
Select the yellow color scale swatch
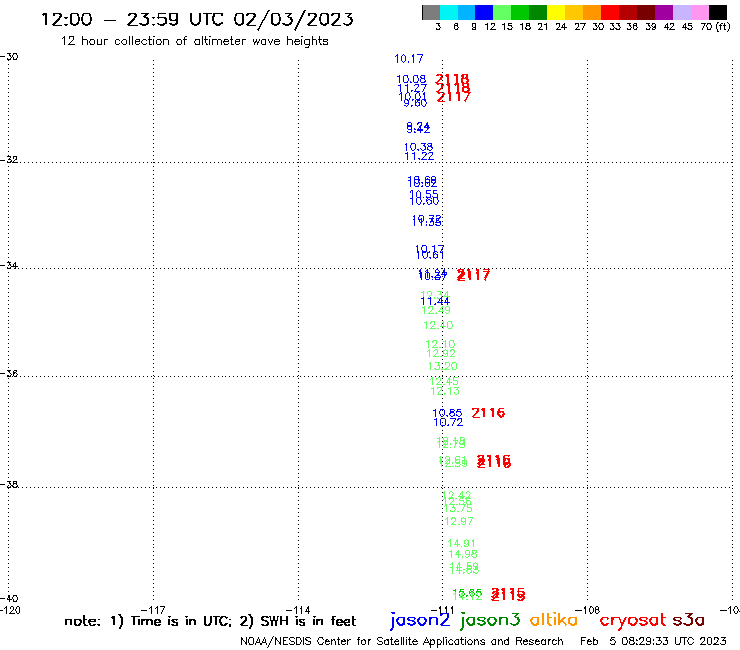point(555,12)
